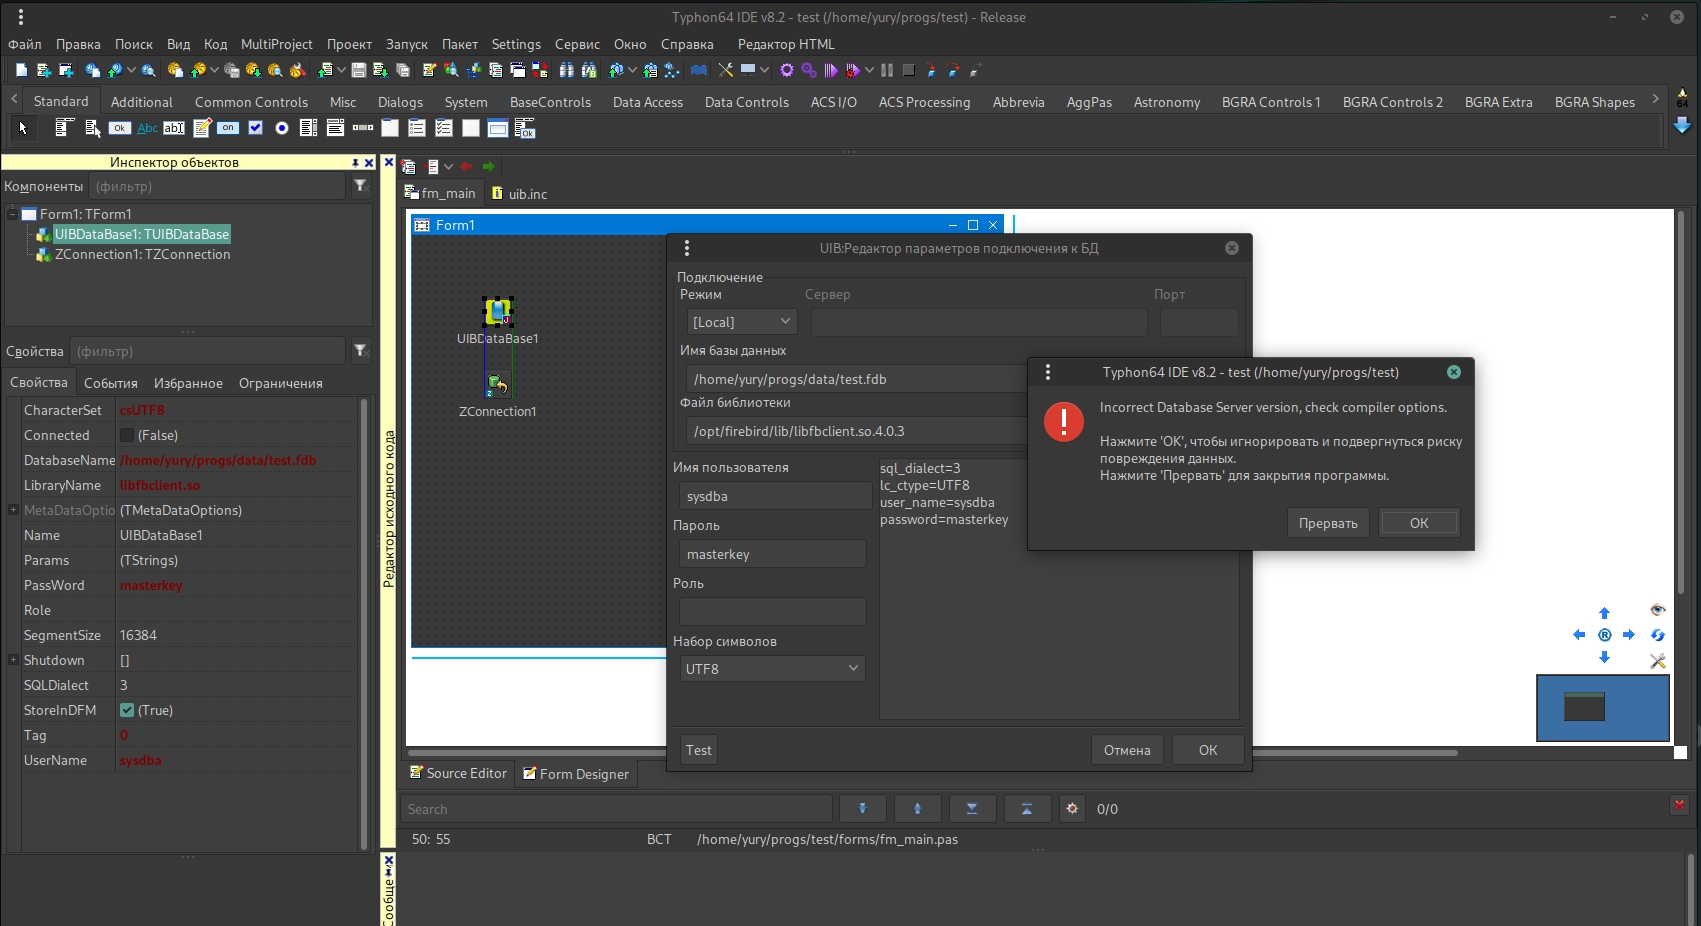
Task: Select ZConnection1 component icon on Form1
Action: tap(497, 384)
